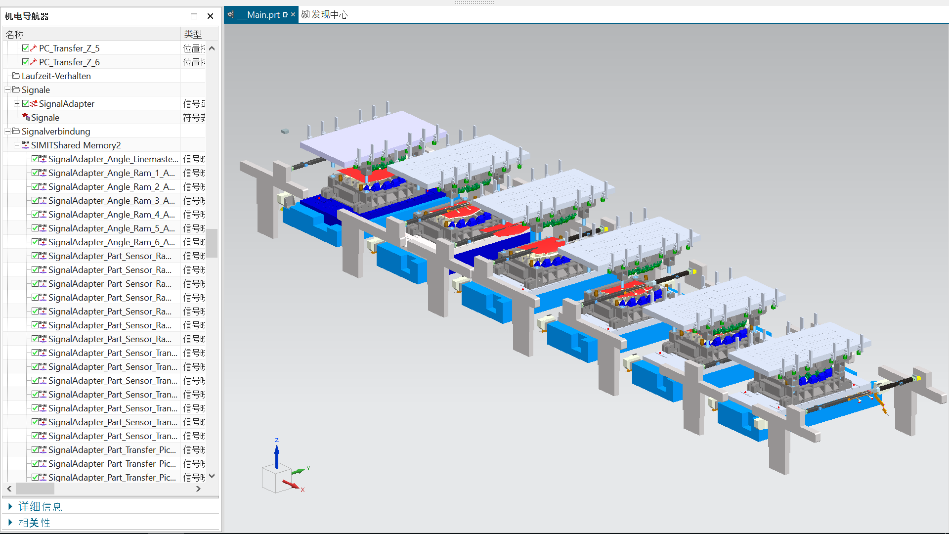The image size is (949, 534).
Task: Toggle the SignalAdapter_Angle_Ram_1 checkbox
Action: (x=35, y=173)
